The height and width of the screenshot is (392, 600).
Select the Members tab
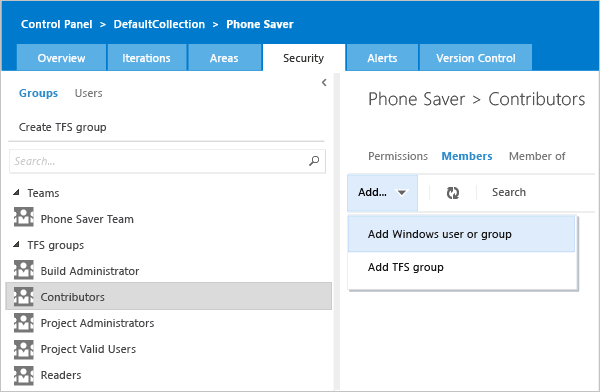point(467,156)
